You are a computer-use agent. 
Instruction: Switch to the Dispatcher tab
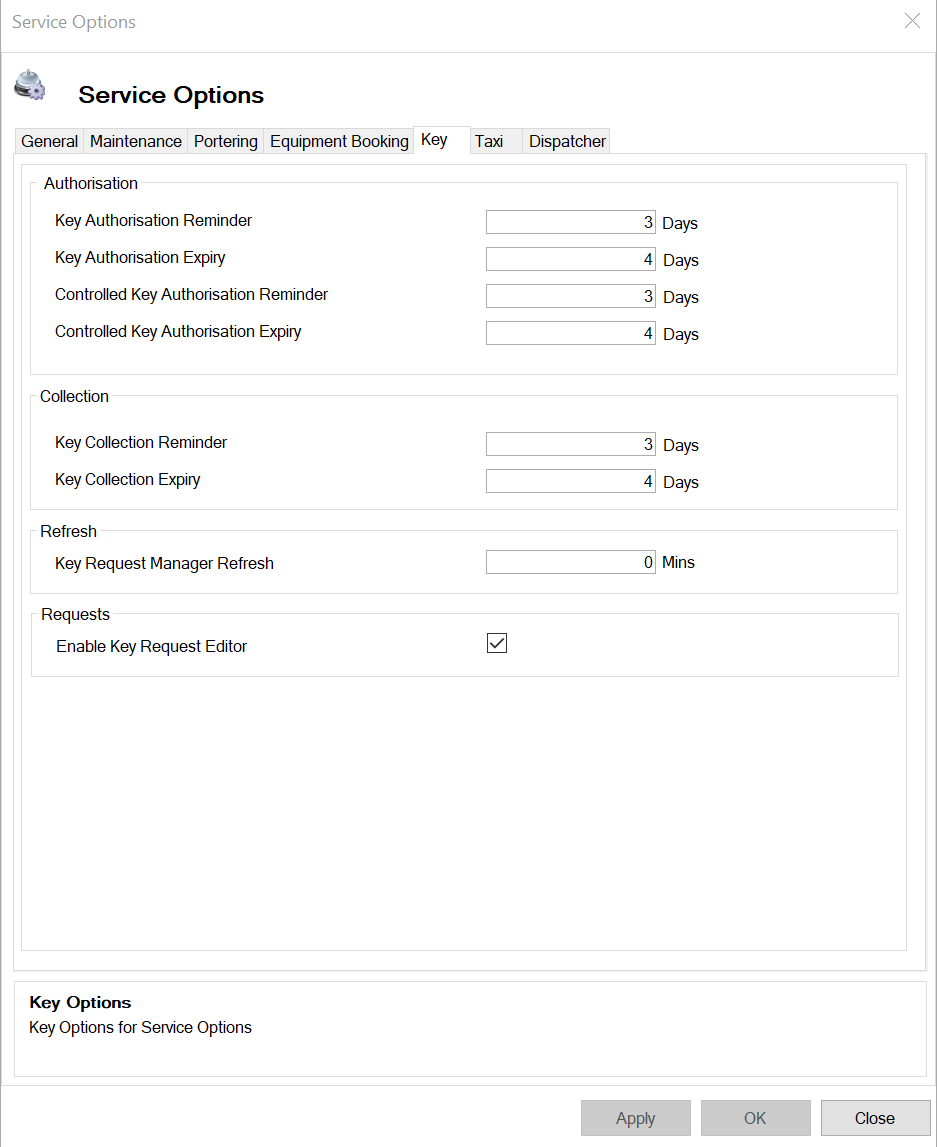(567, 141)
